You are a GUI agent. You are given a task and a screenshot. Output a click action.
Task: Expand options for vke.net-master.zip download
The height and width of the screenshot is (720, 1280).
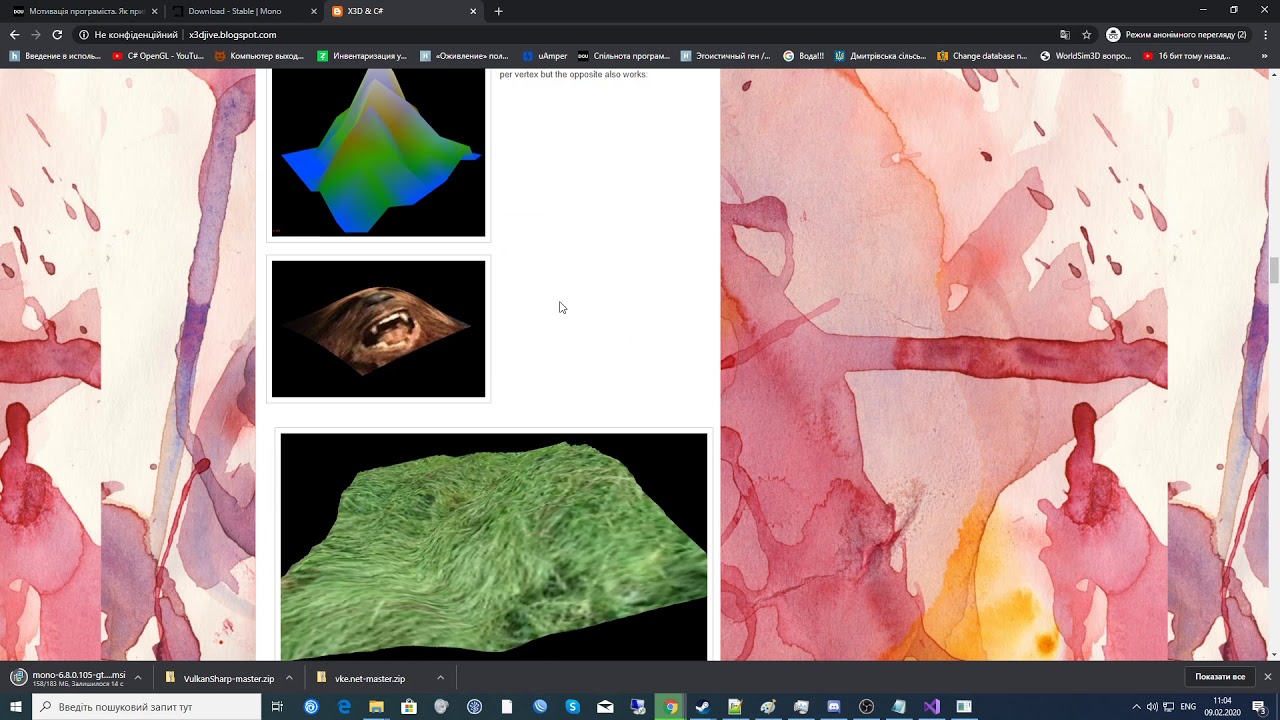[x=440, y=678]
